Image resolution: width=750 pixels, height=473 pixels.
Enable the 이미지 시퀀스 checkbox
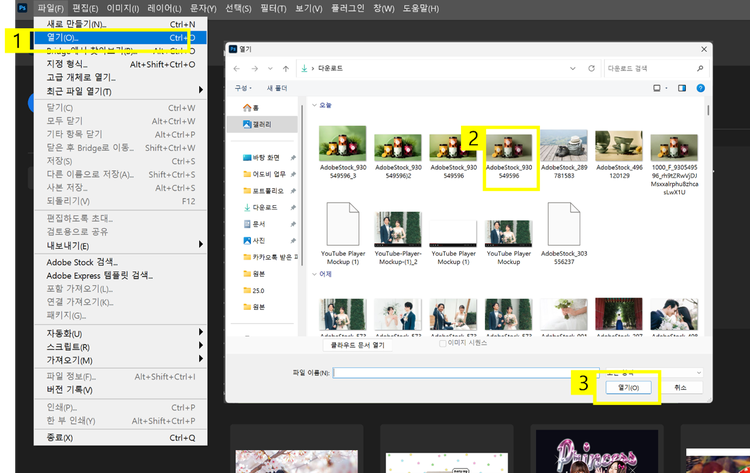[x=442, y=343]
